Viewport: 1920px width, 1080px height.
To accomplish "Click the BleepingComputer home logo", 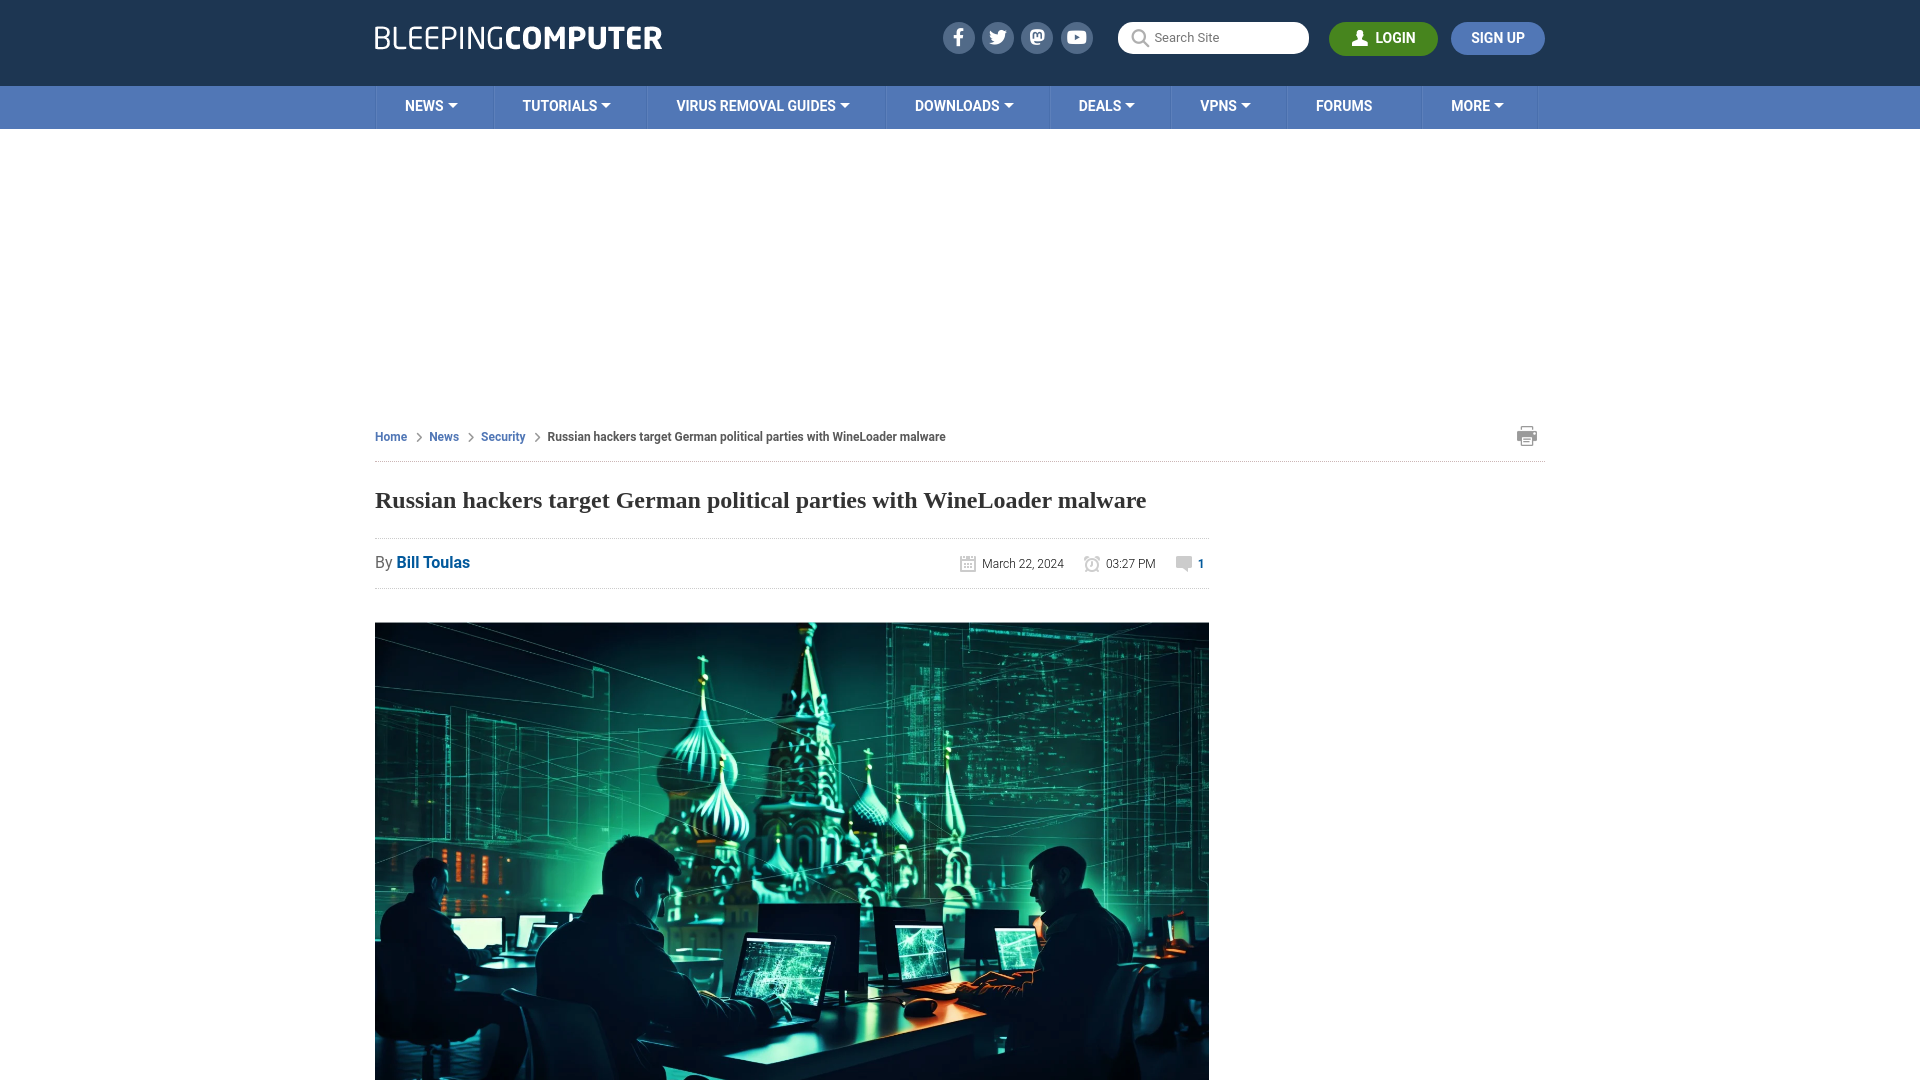I will pyautogui.click(x=518, y=37).
